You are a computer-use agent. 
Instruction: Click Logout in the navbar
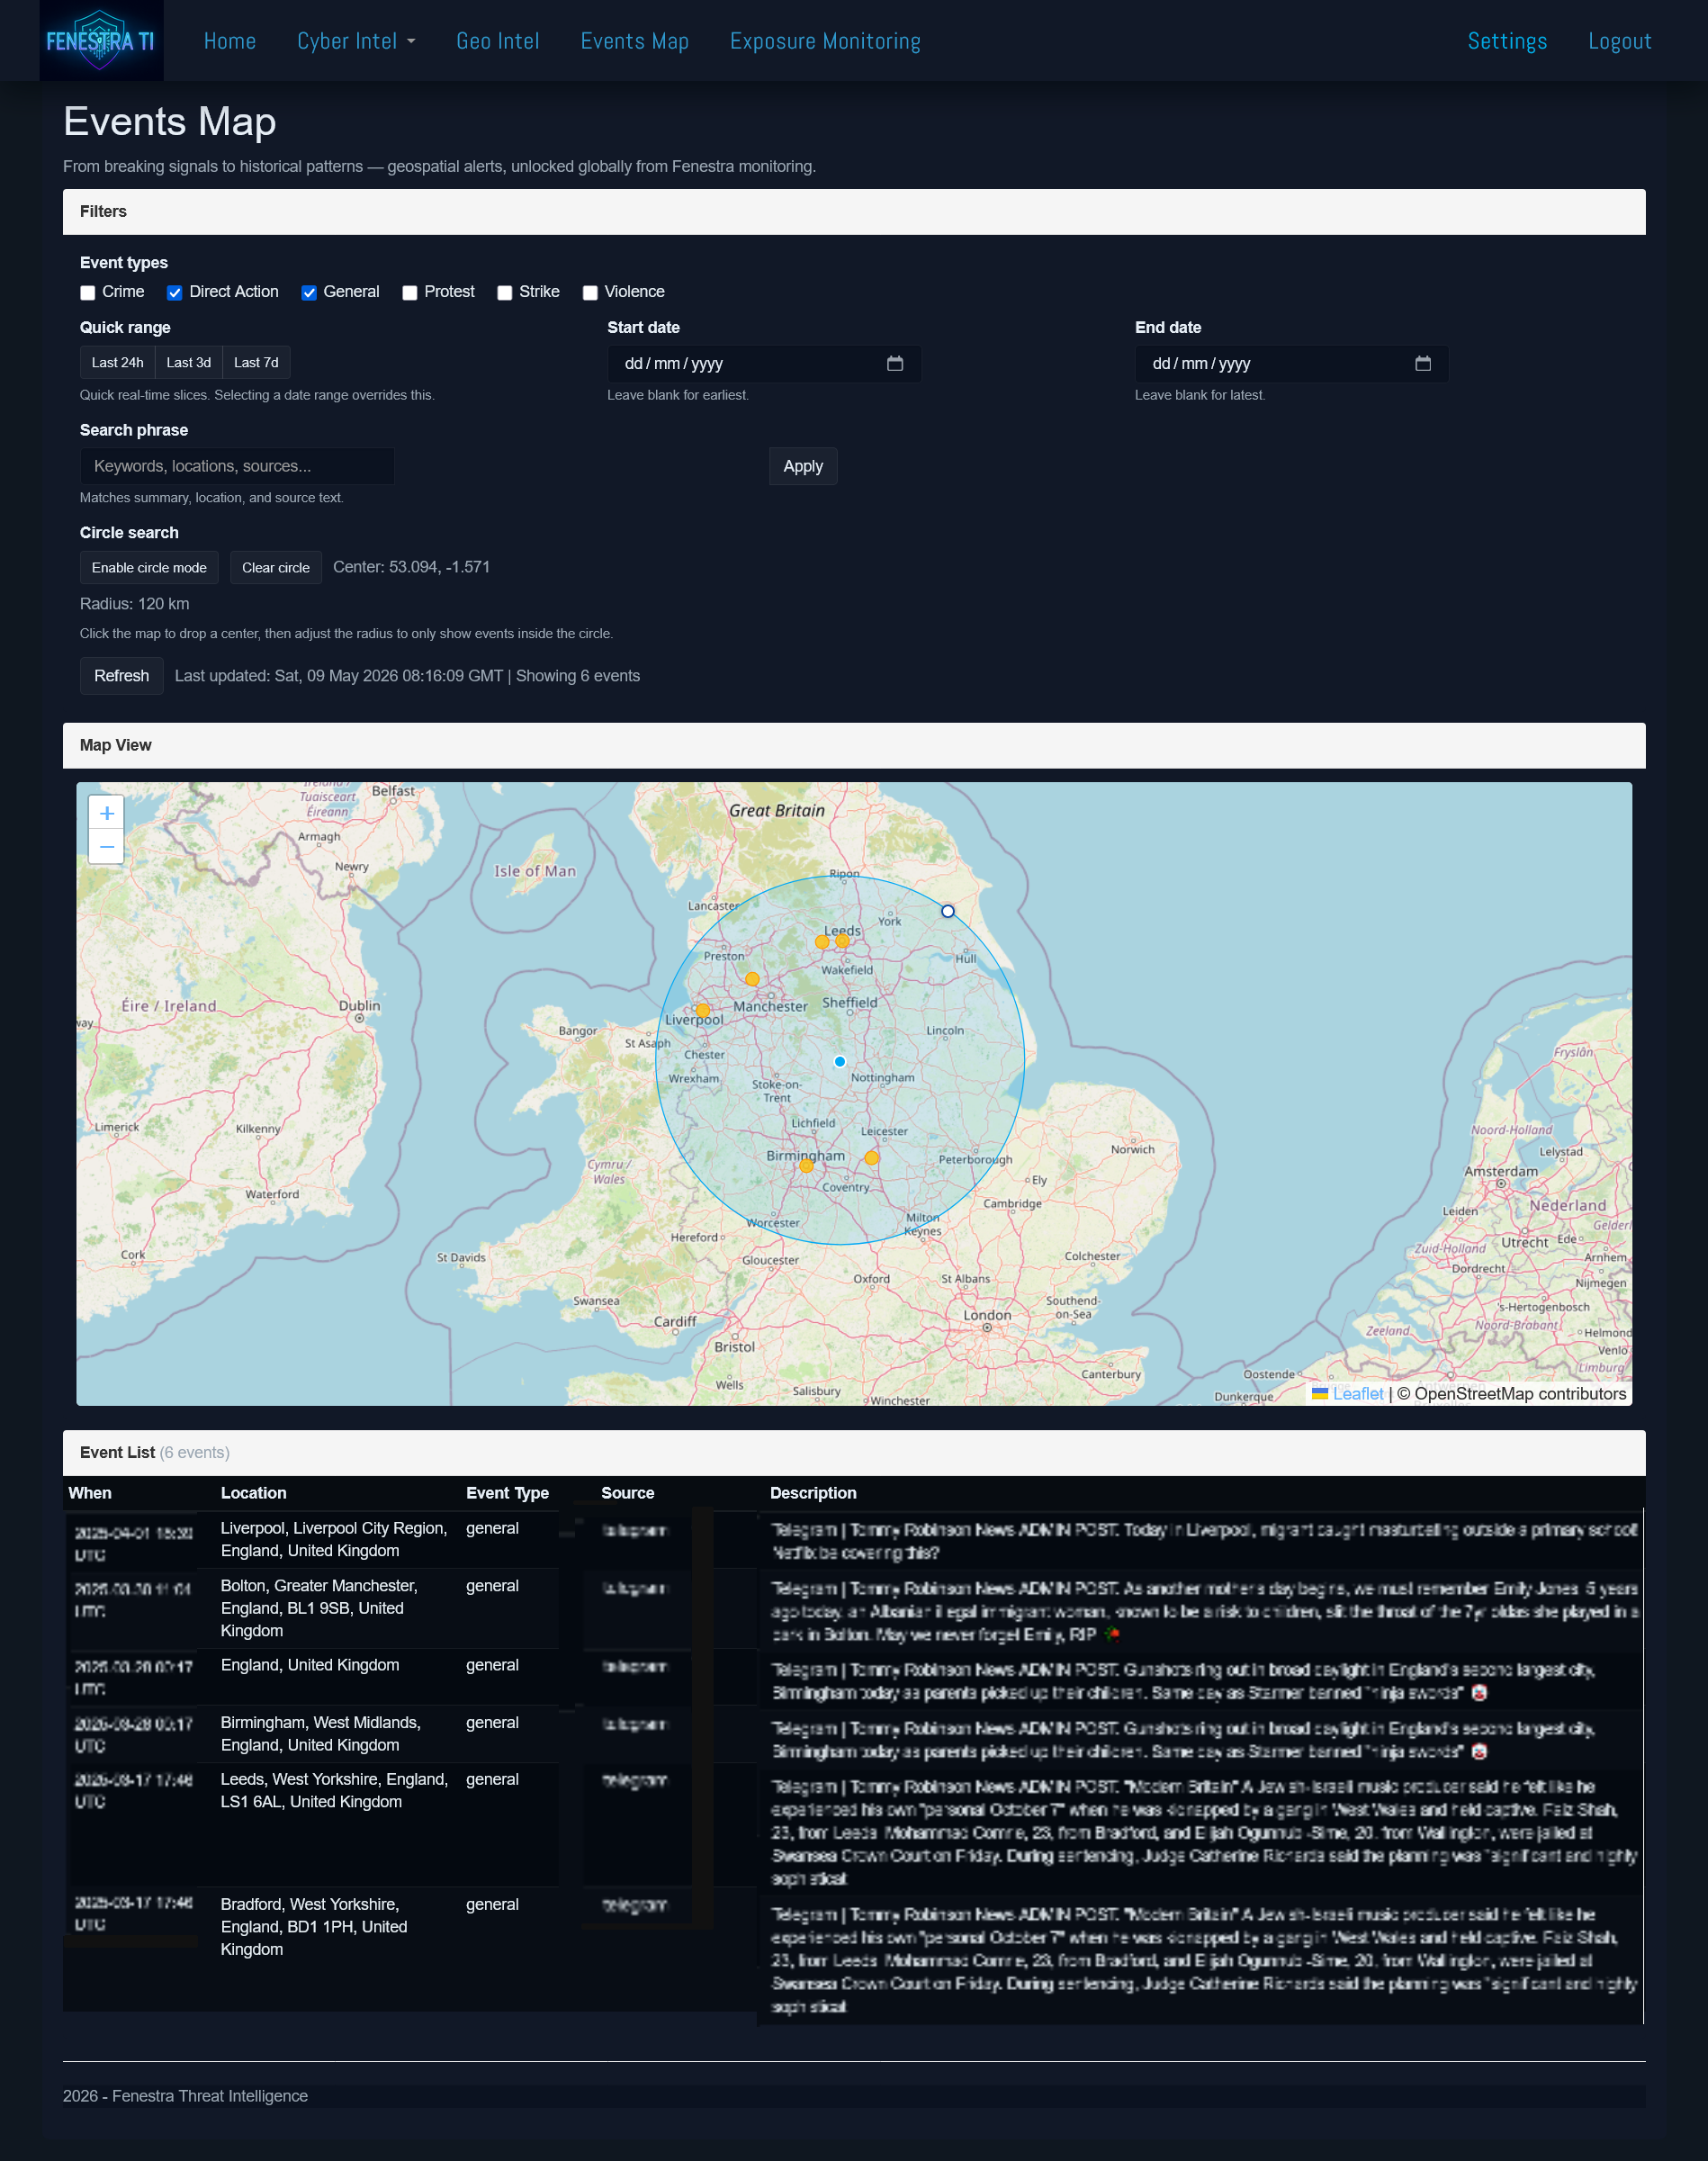tap(1620, 41)
